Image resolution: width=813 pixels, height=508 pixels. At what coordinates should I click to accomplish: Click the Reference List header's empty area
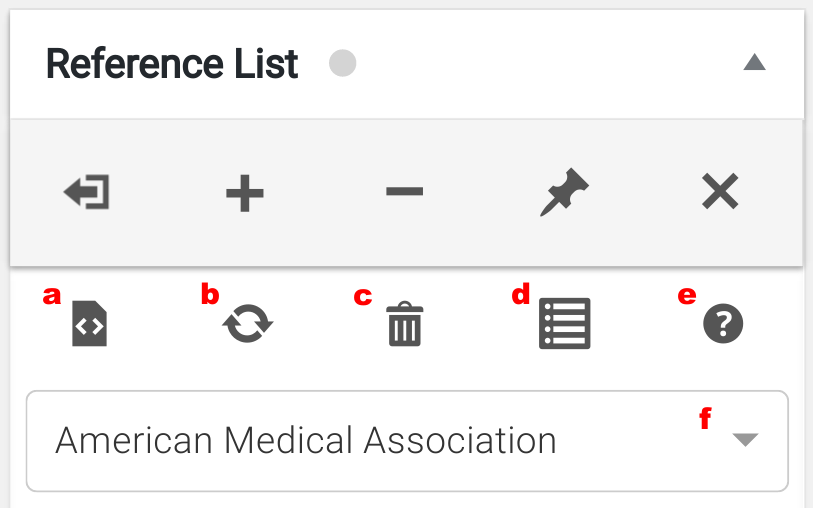550,64
